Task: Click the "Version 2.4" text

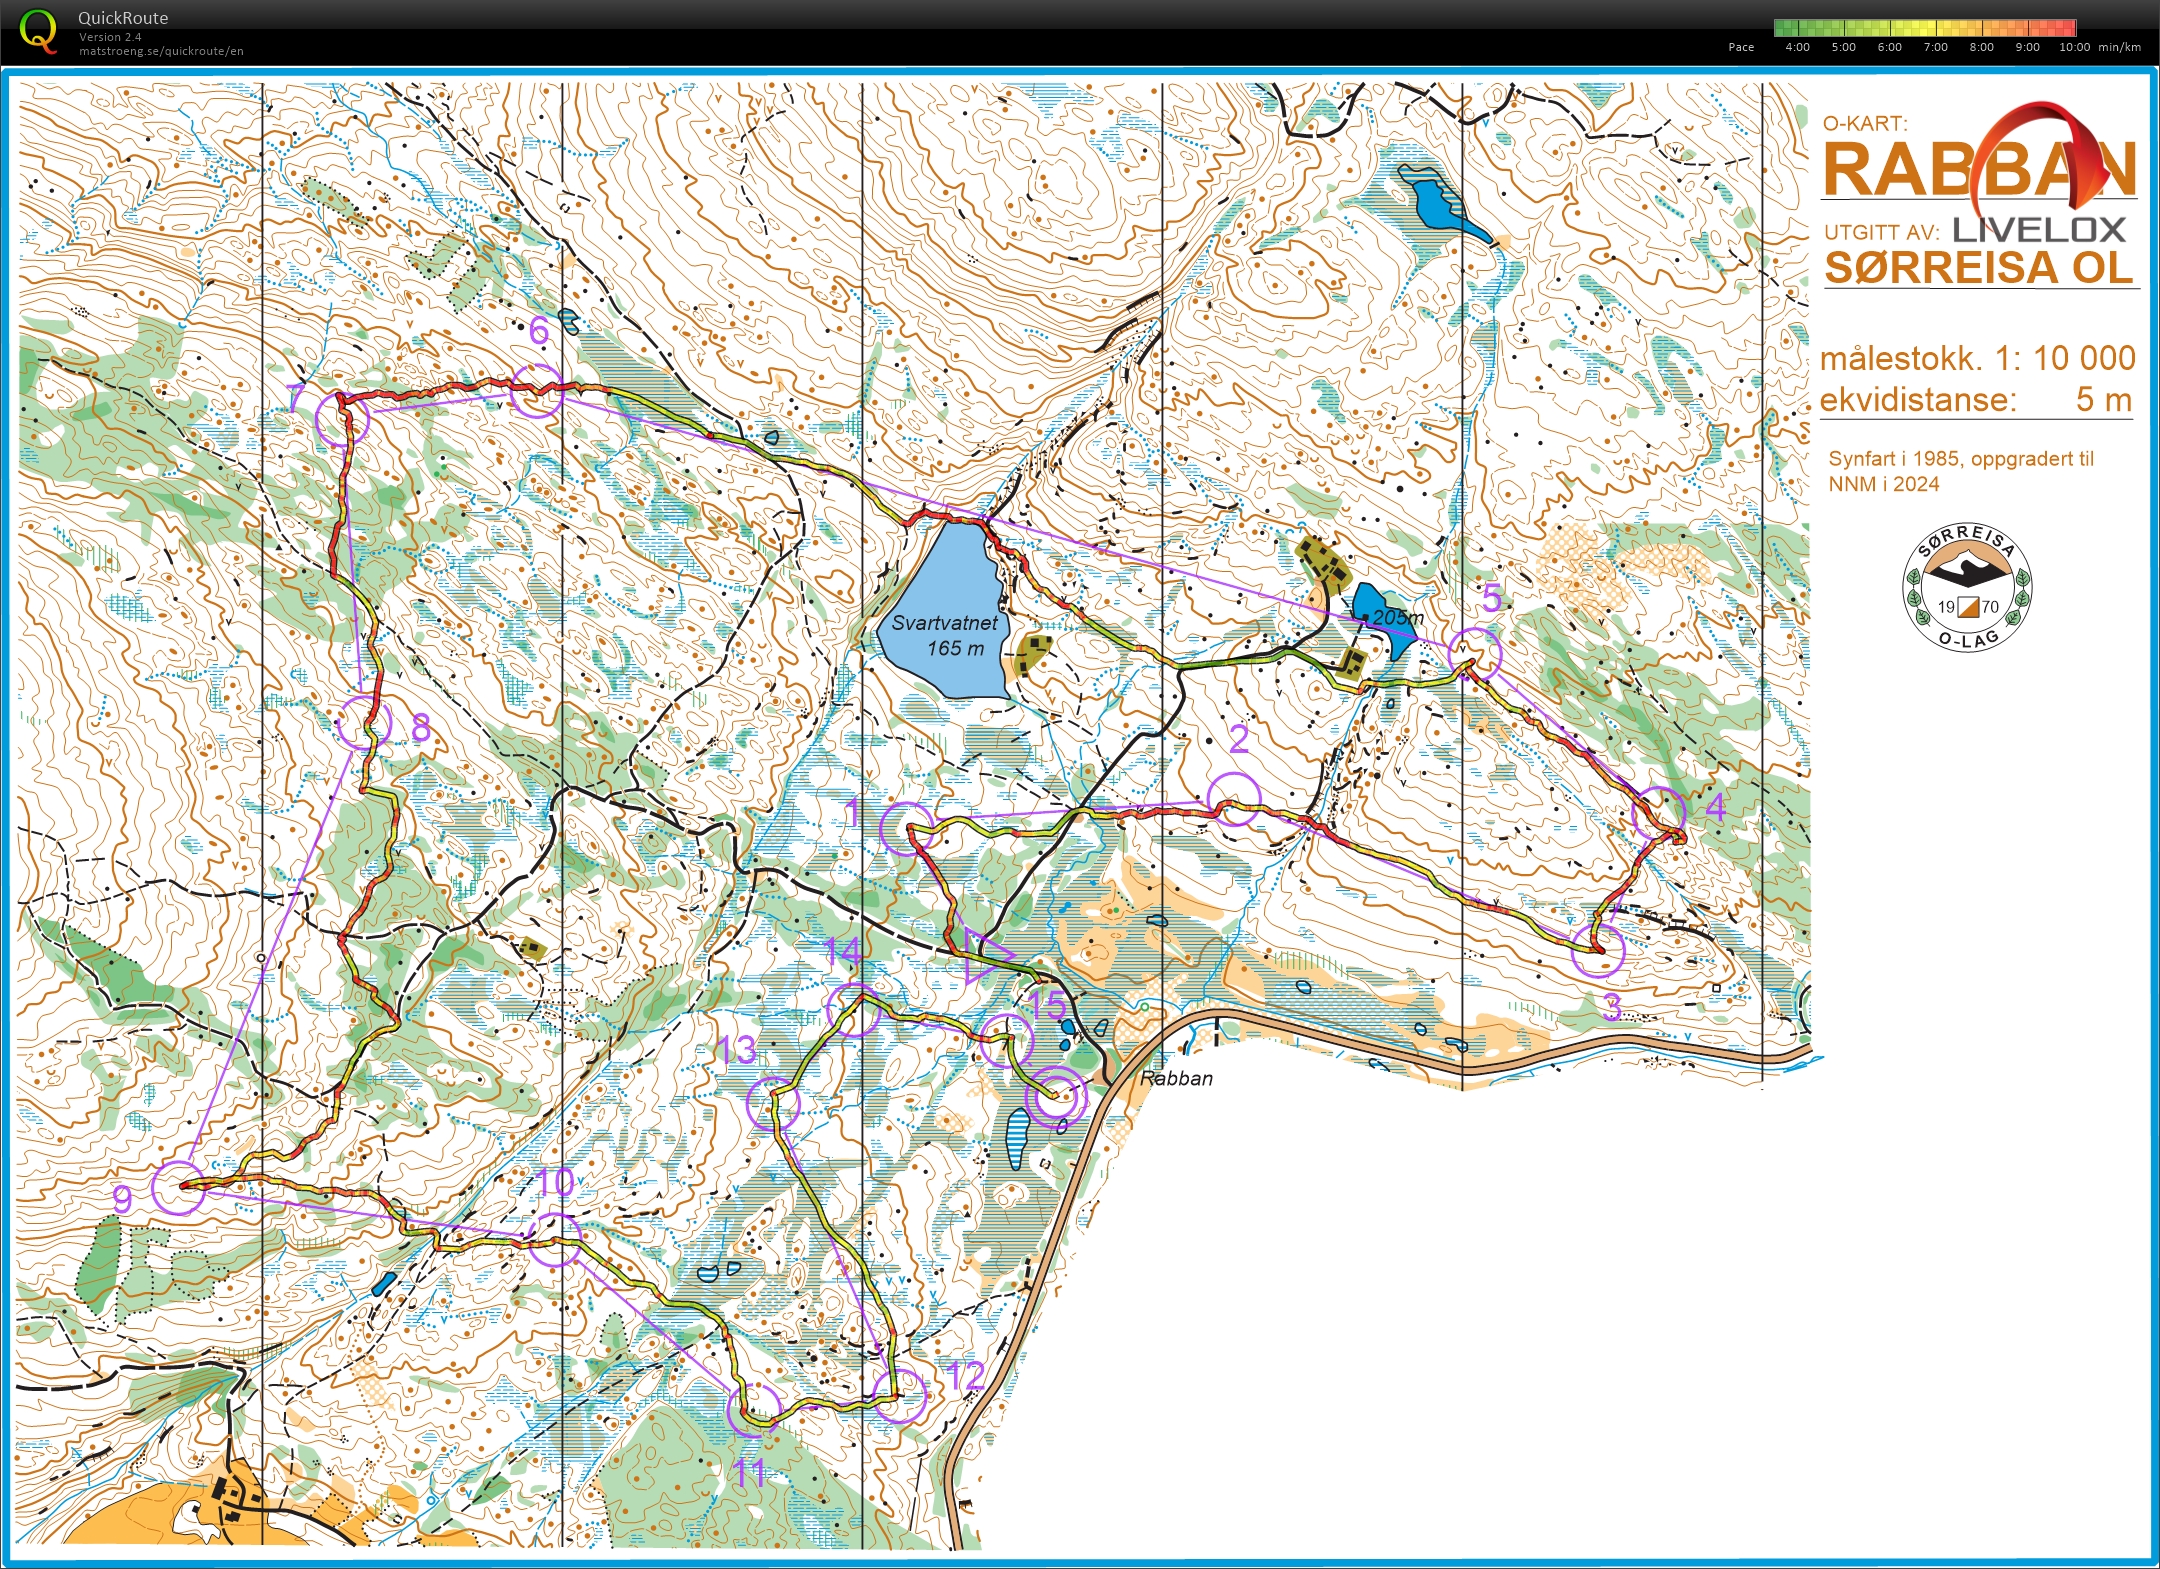Action: point(110,37)
